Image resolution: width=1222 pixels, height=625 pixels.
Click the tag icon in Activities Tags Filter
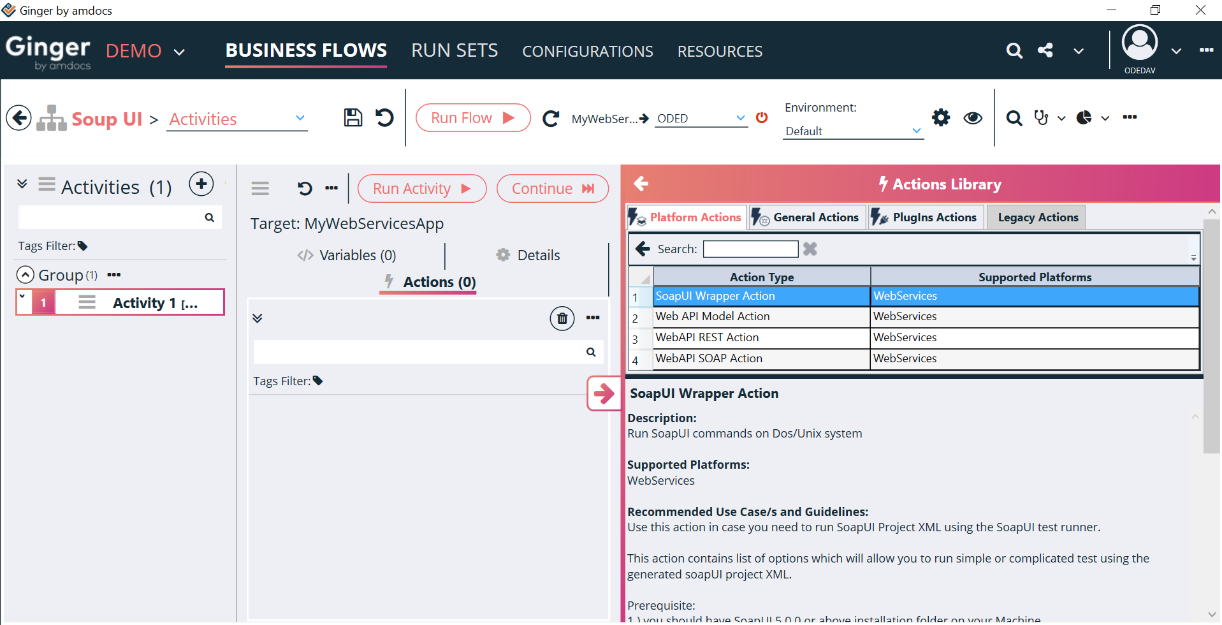pyautogui.click(x=82, y=246)
